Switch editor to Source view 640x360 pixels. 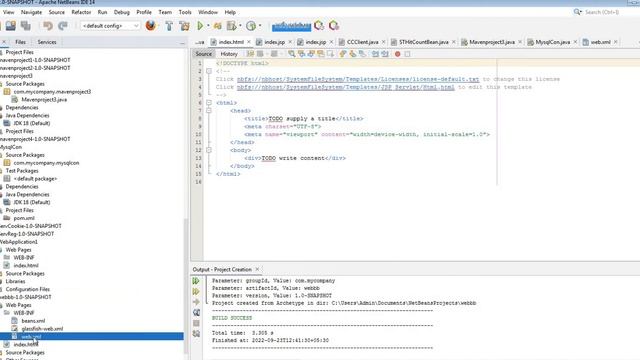[203, 54]
